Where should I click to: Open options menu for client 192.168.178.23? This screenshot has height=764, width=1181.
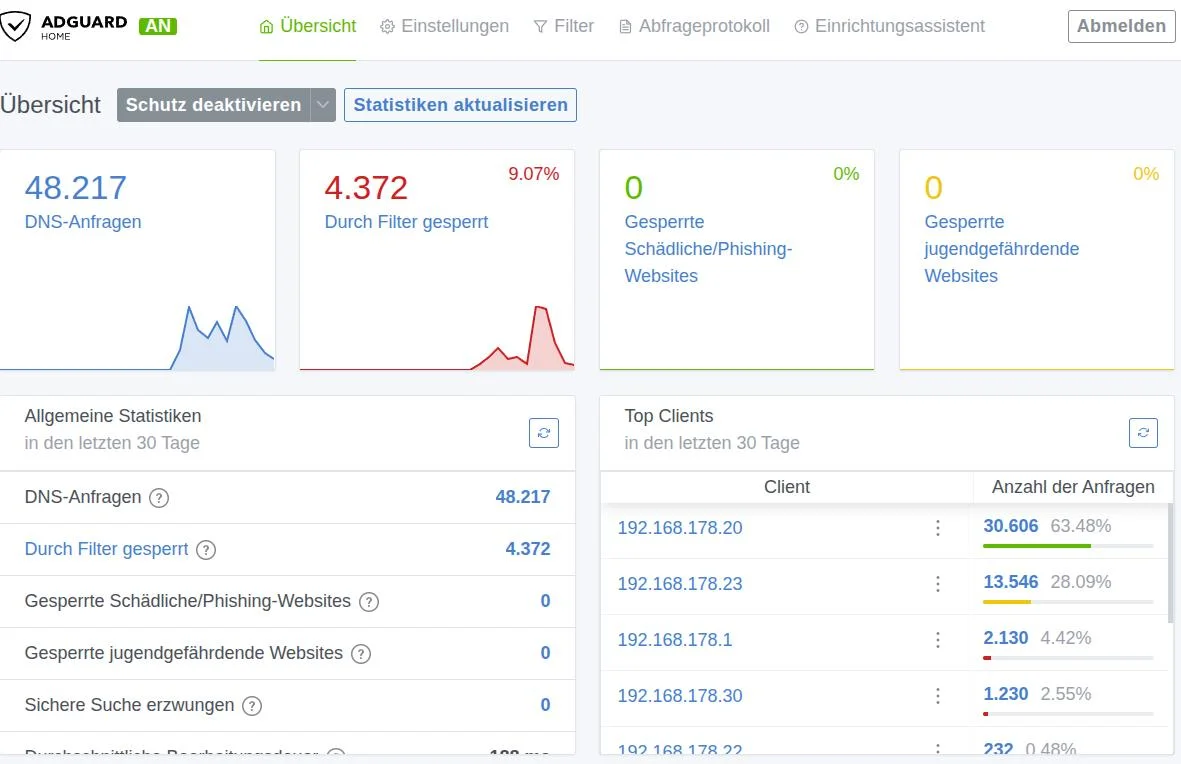[938, 583]
